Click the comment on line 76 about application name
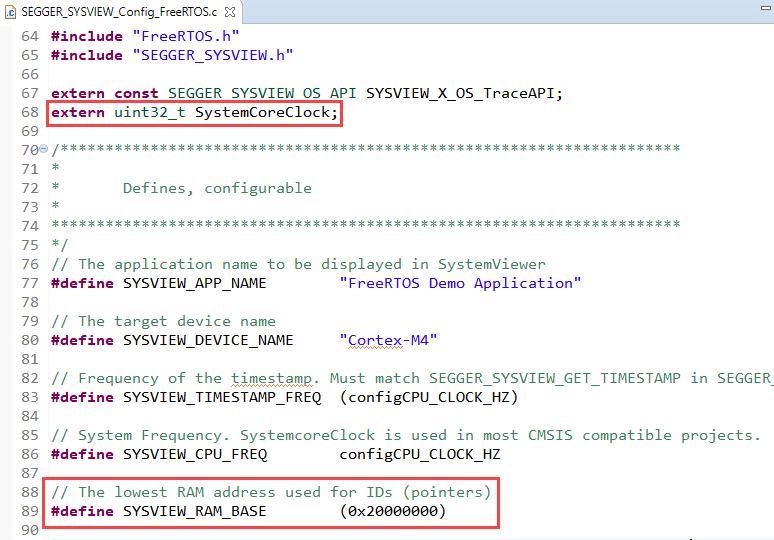This screenshot has width=774, height=540. [x=299, y=265]
